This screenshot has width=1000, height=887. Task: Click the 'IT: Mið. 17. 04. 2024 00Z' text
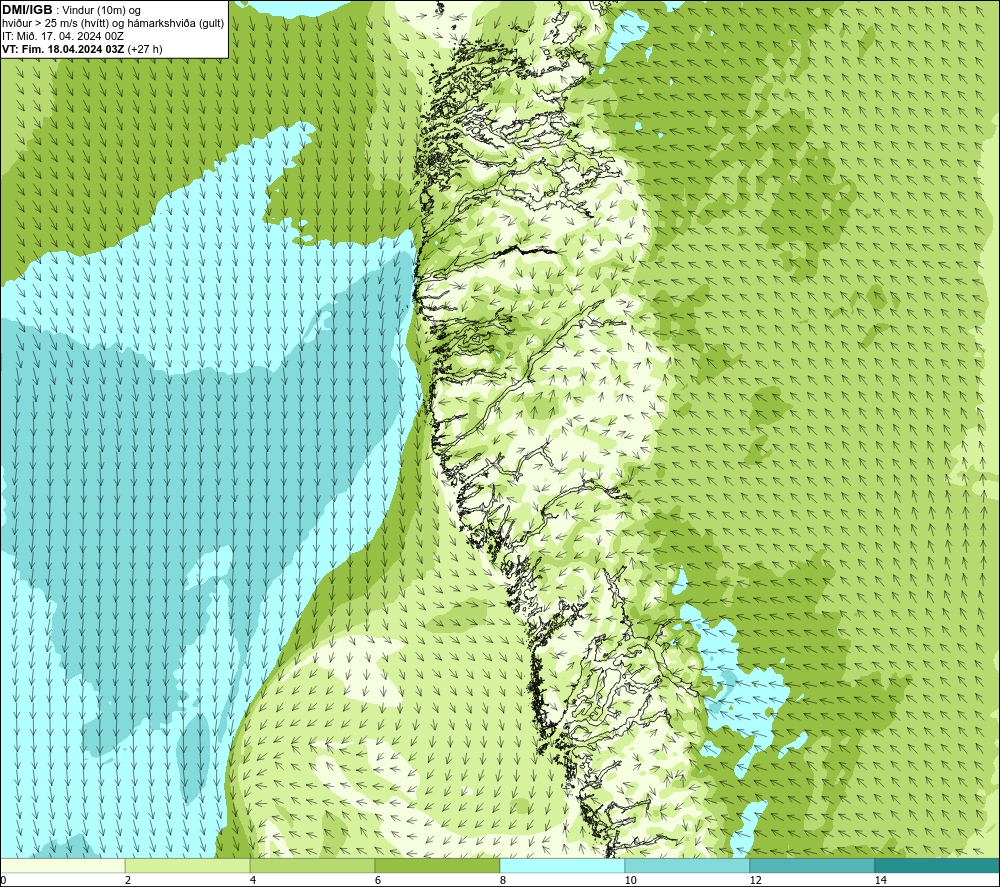pos(62,36)
